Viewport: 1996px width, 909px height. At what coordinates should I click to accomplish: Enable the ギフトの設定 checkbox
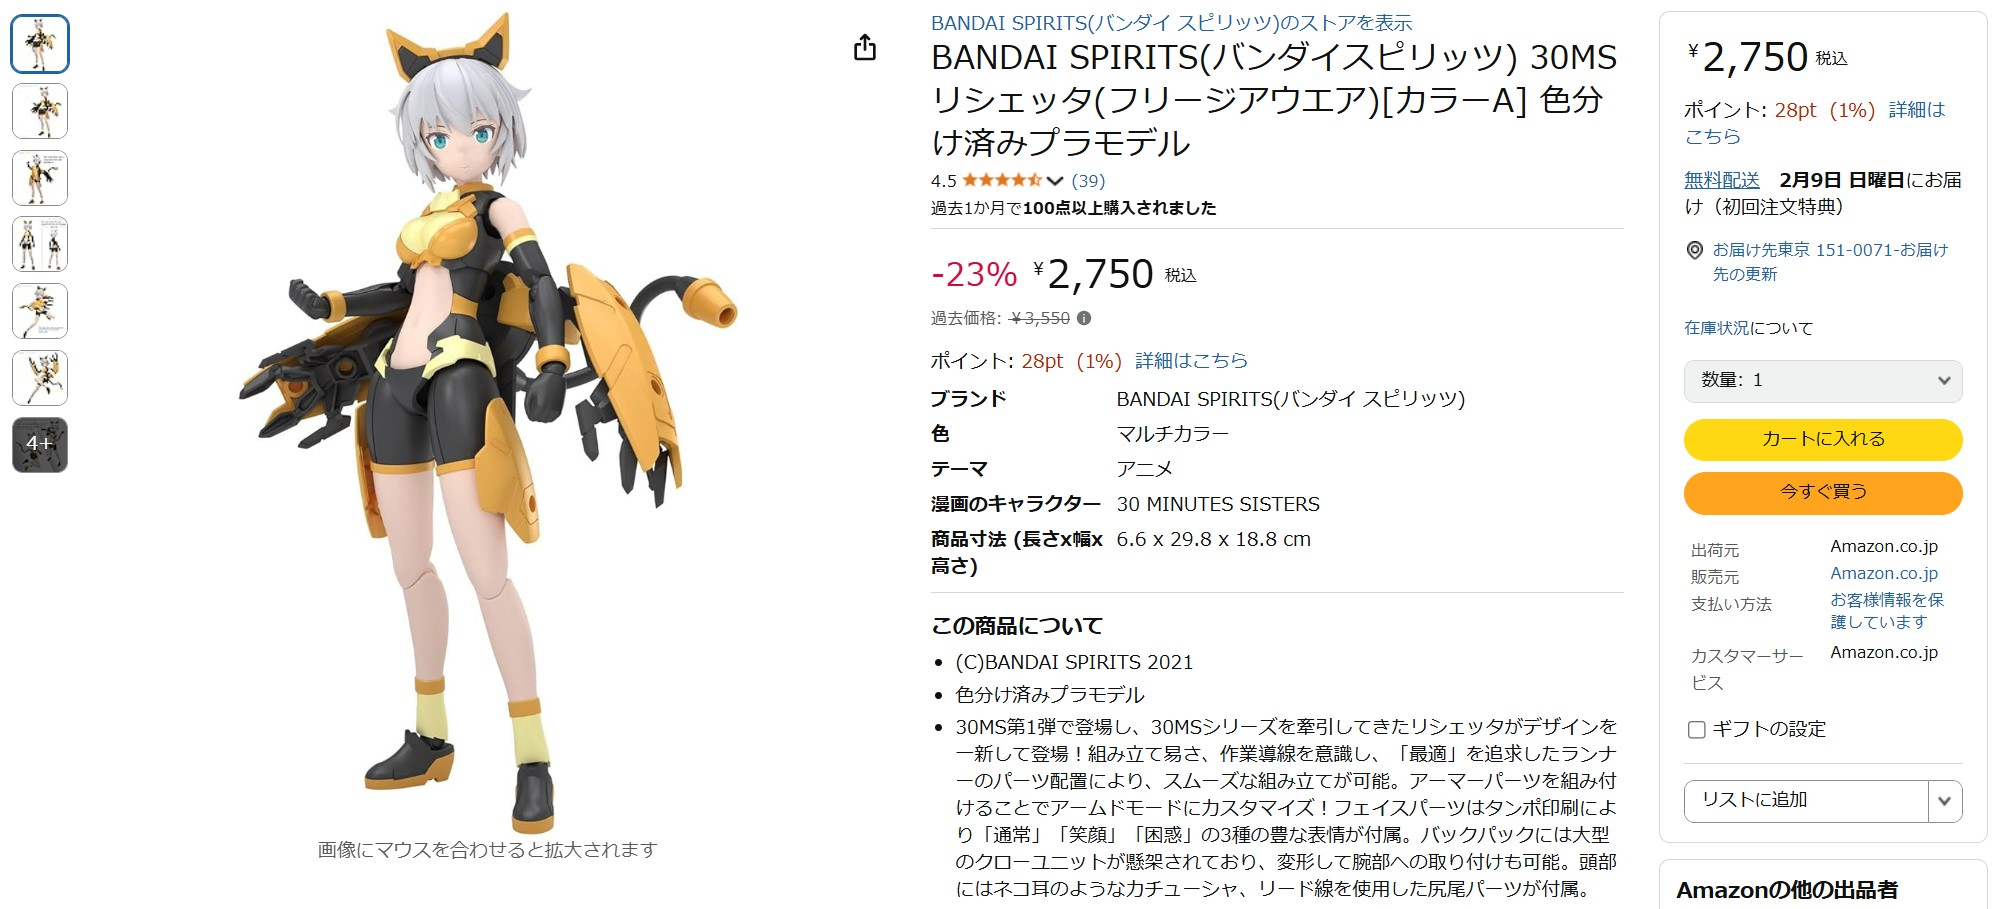pos(1695,730)
